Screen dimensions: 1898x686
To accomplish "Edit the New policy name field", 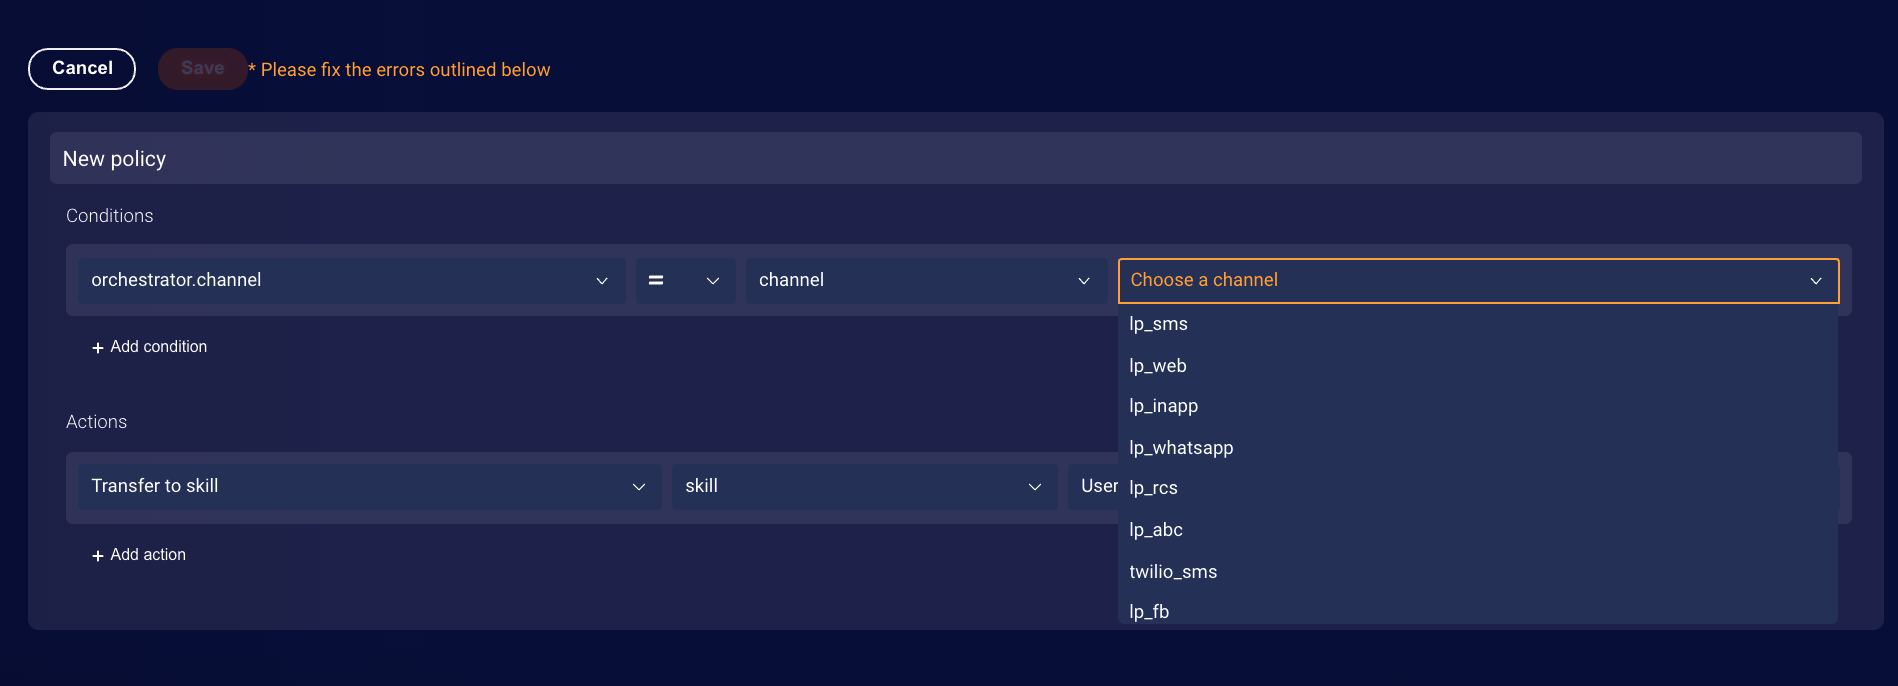I will point(956,159).
